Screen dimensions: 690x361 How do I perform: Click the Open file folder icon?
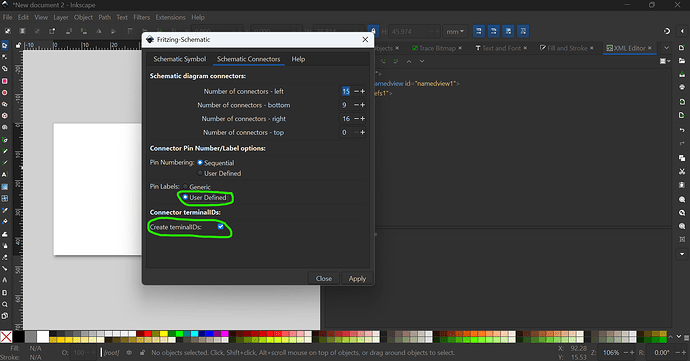(682, 61)
